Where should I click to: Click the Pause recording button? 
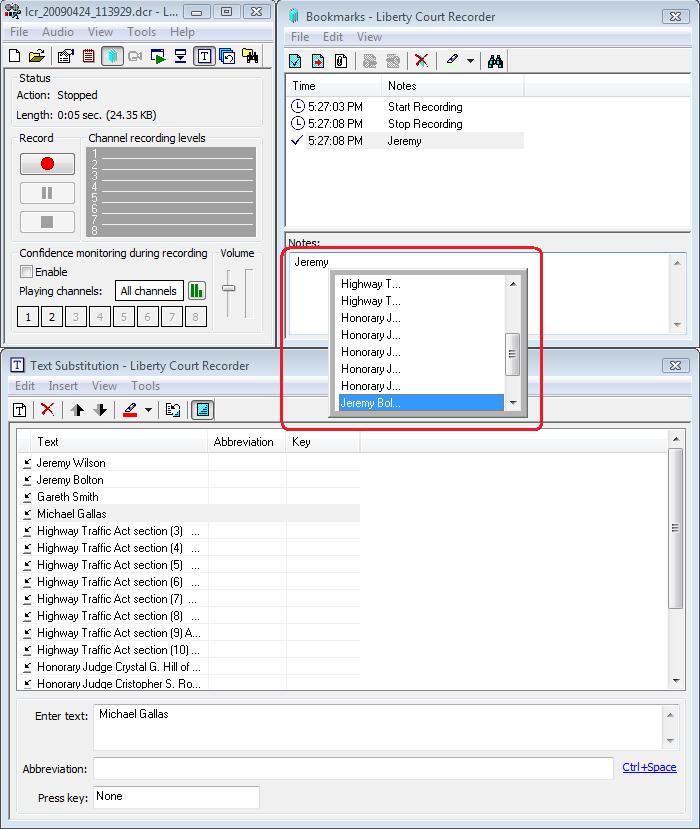(x=47, y=193)
